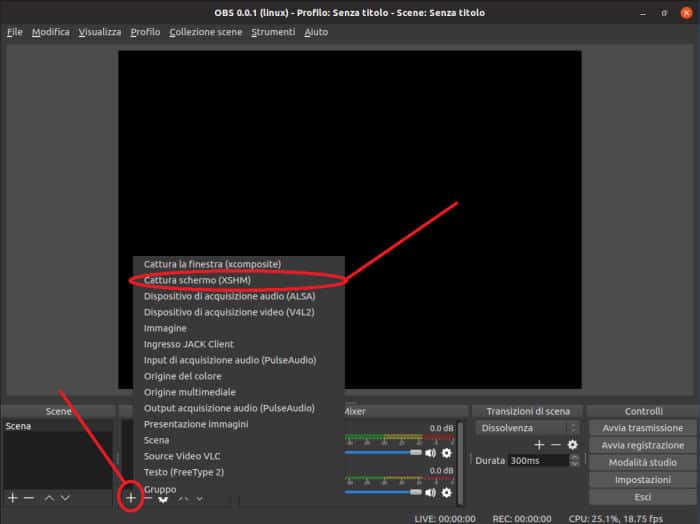This screenshot has width=700, height=524.
Task: Click the CPU 25.1%, 18.75 fps status
Action: pos(616,519)
